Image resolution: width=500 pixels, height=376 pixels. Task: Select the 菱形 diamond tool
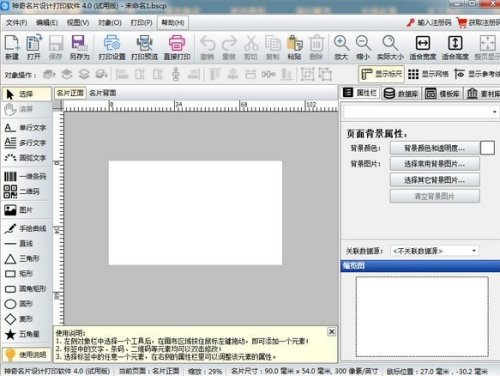point(19,319)
